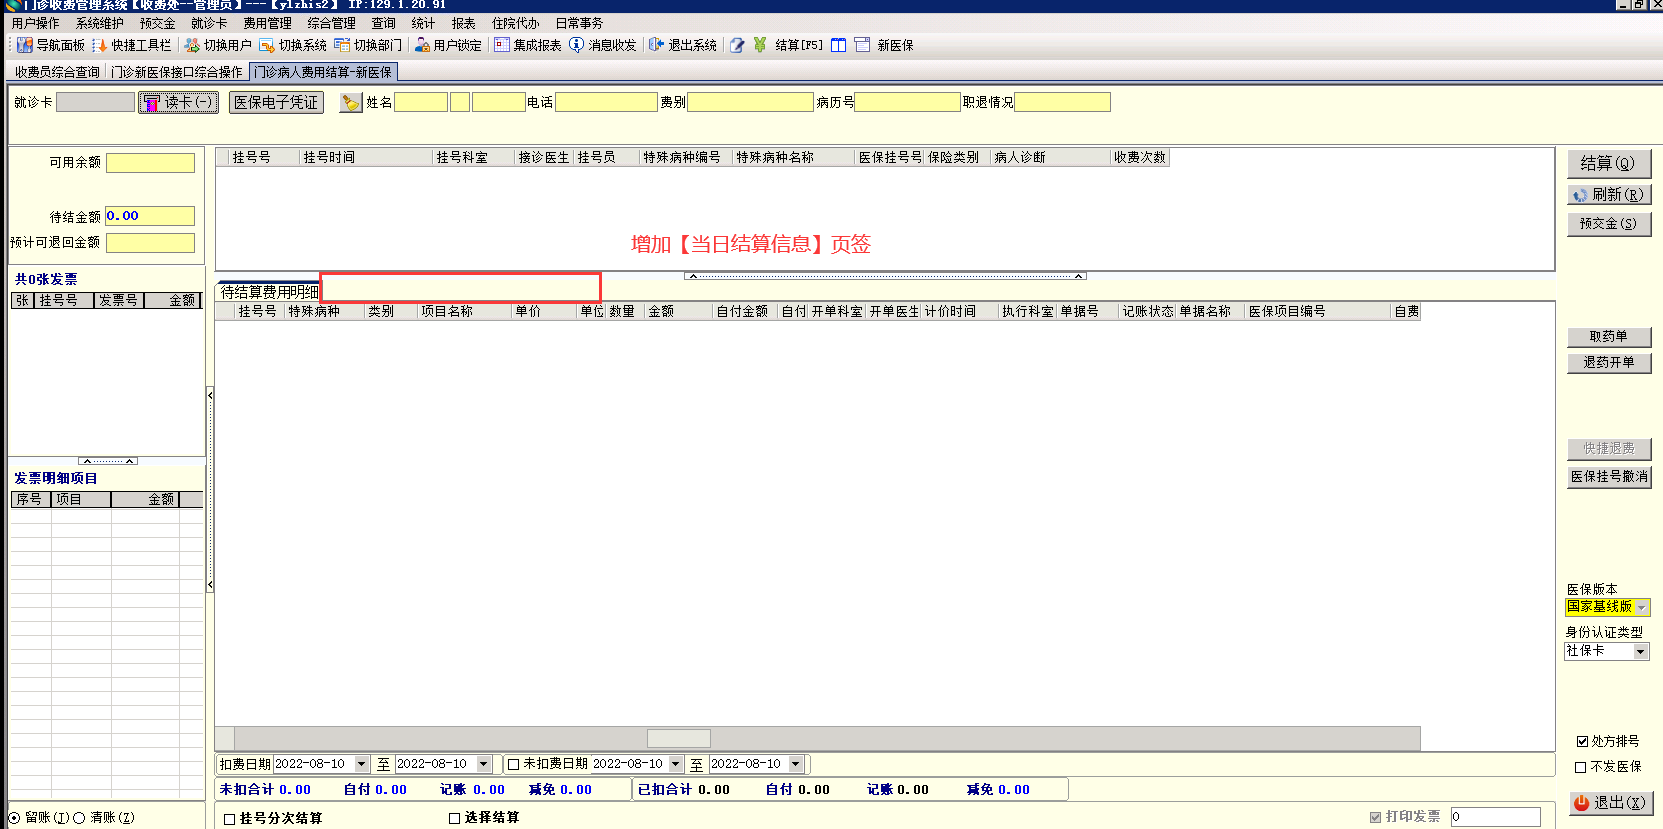The image size is (1663, 829).
Task: Open the 费用管理 menu
Action: pos(268,23)
